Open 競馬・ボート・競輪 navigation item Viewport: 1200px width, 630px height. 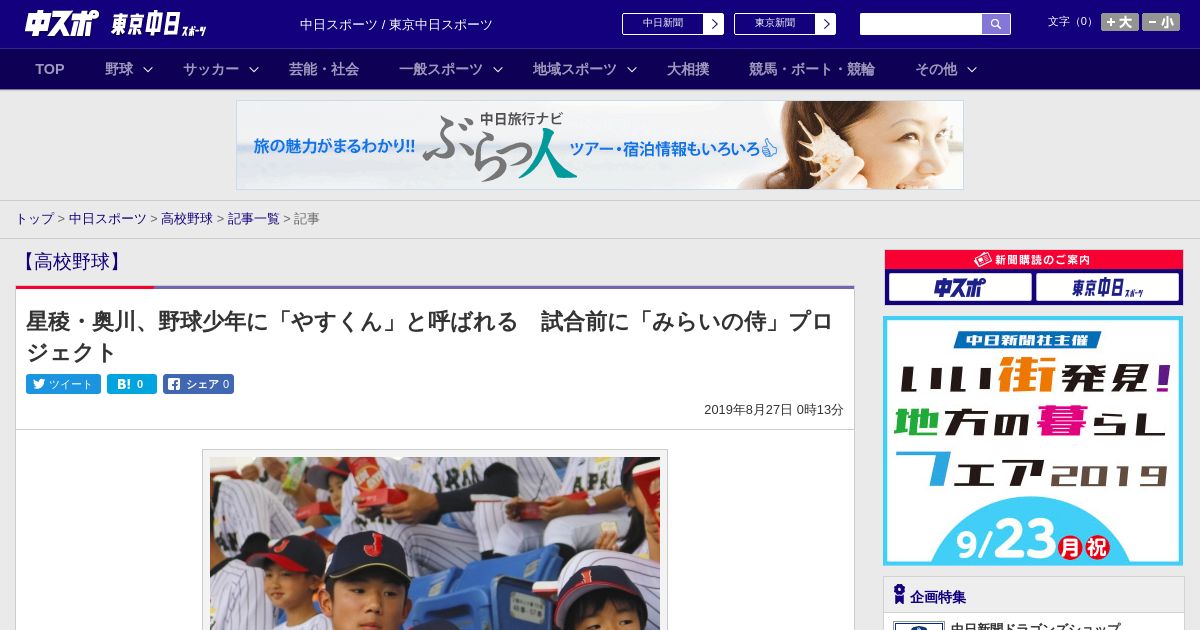click(812, 69)
